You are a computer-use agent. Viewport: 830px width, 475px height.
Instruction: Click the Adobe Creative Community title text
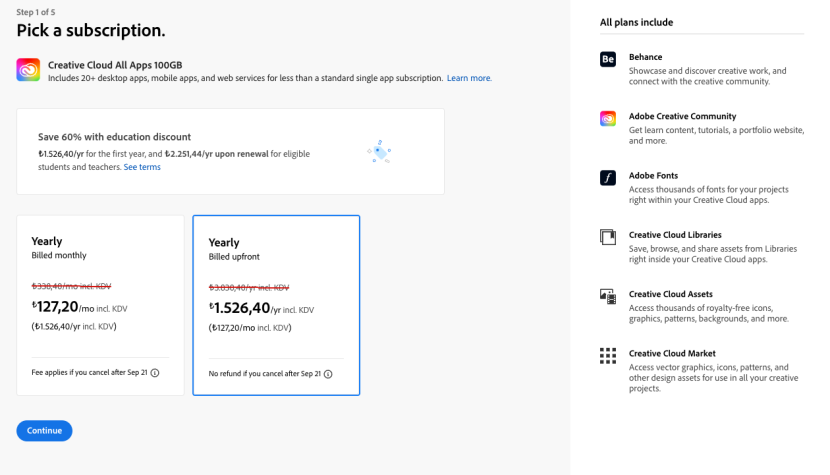click(682, 116)
